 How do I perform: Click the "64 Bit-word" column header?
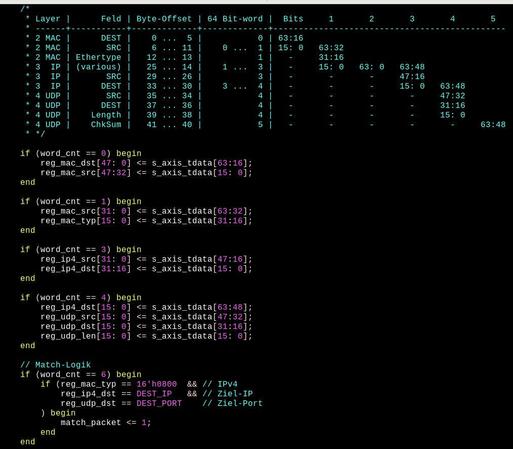point(235,19)
